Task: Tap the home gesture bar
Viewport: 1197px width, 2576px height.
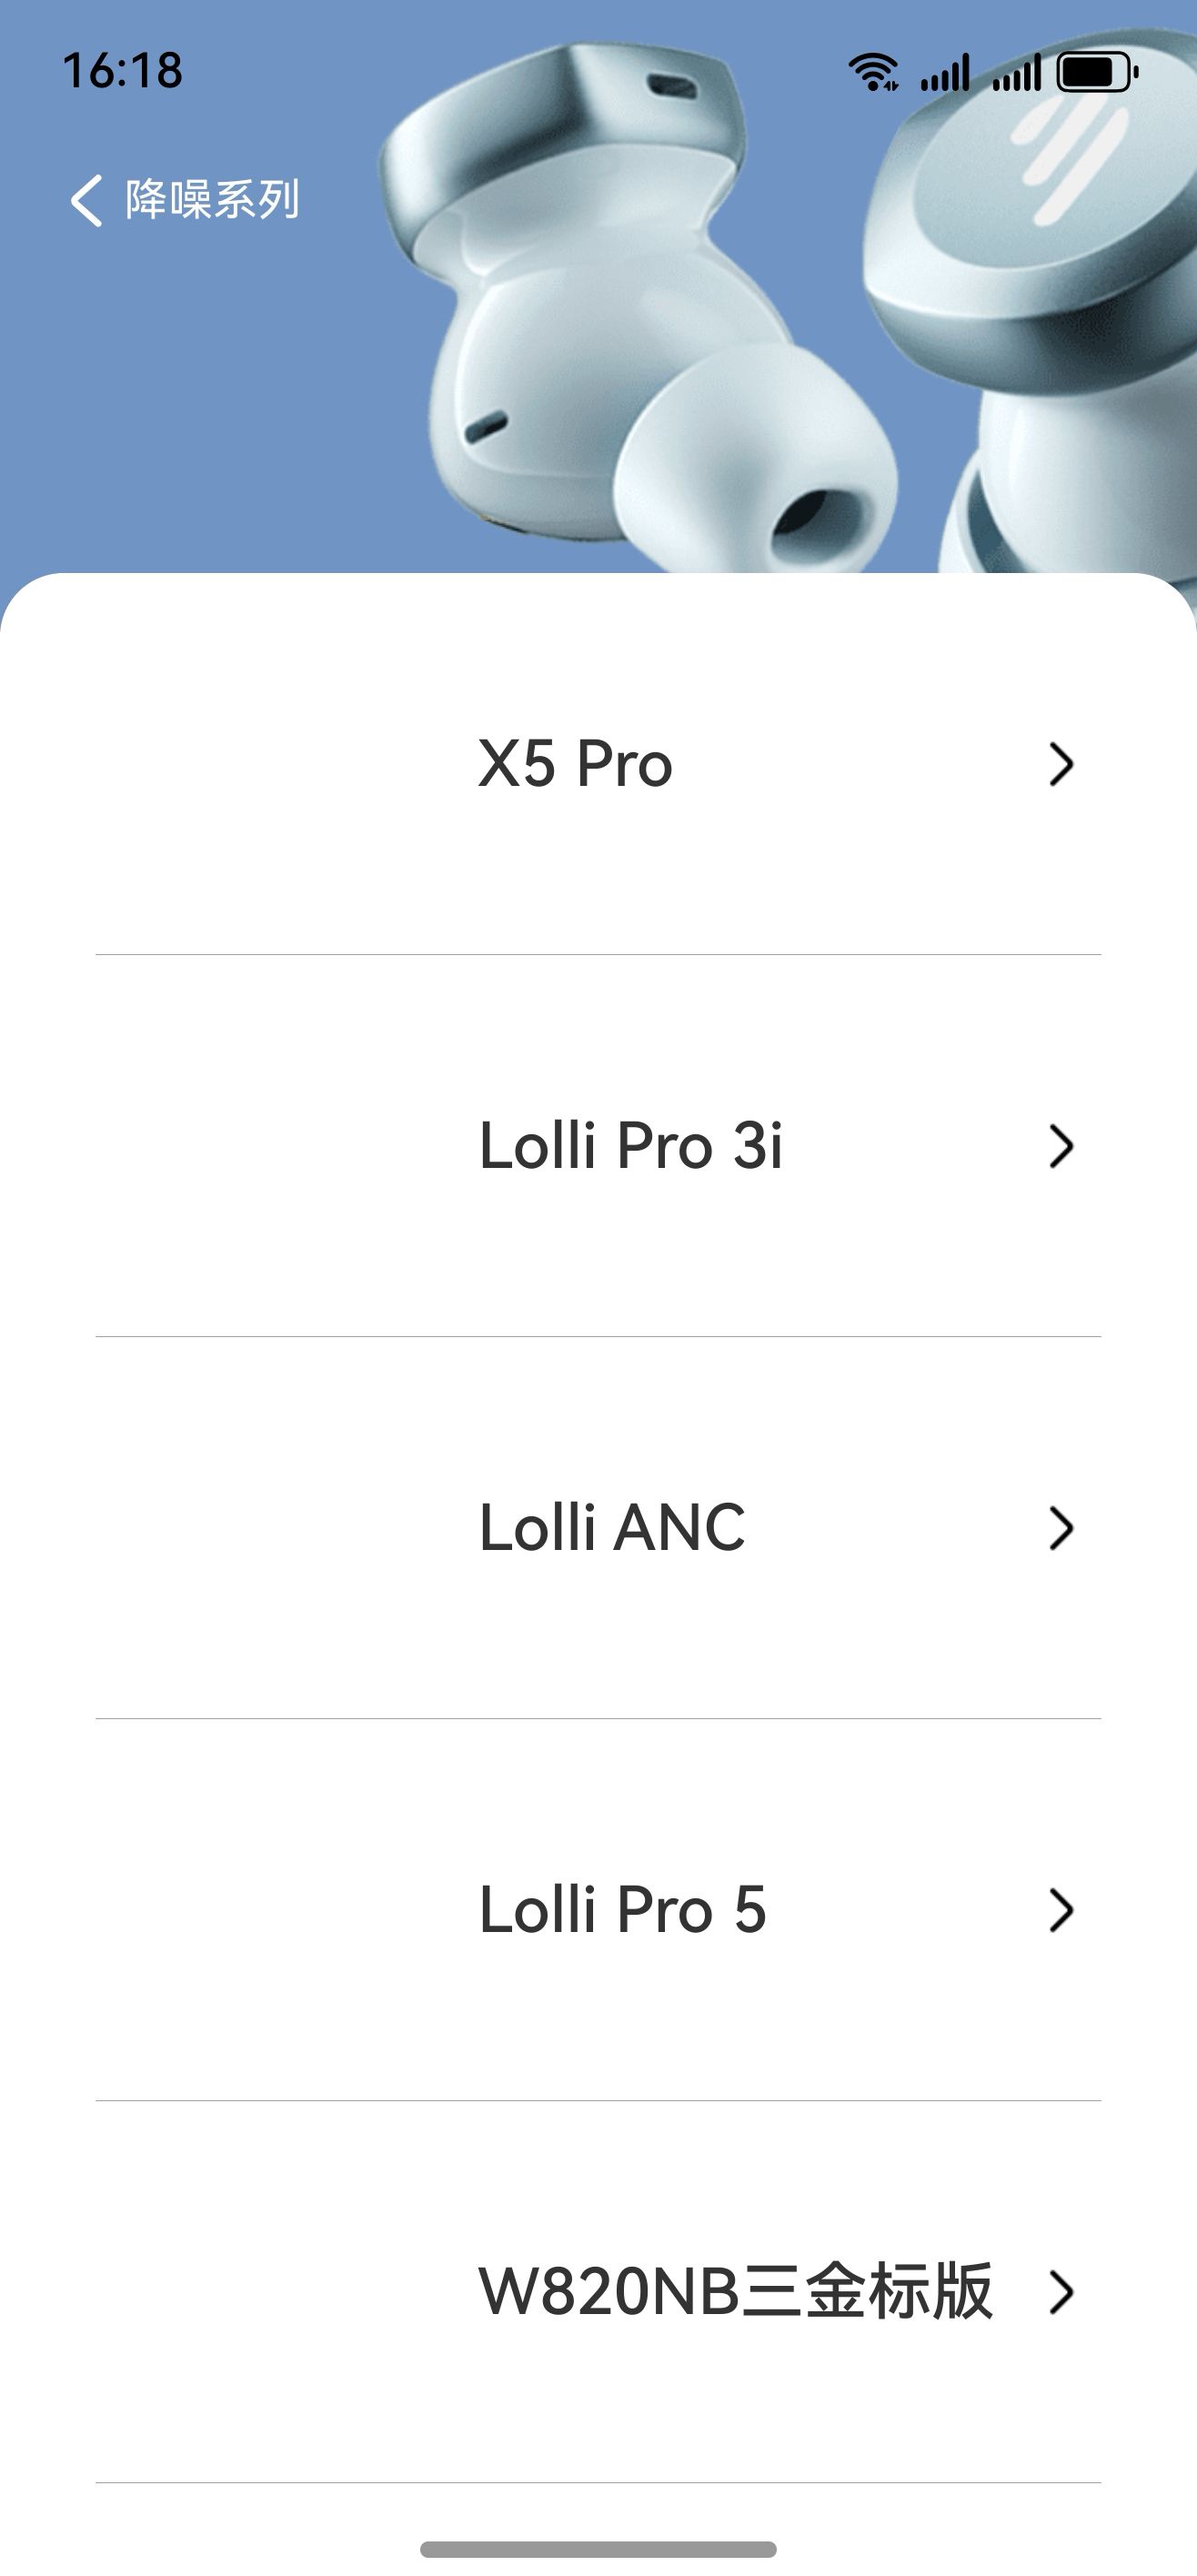Action: 598,2549
